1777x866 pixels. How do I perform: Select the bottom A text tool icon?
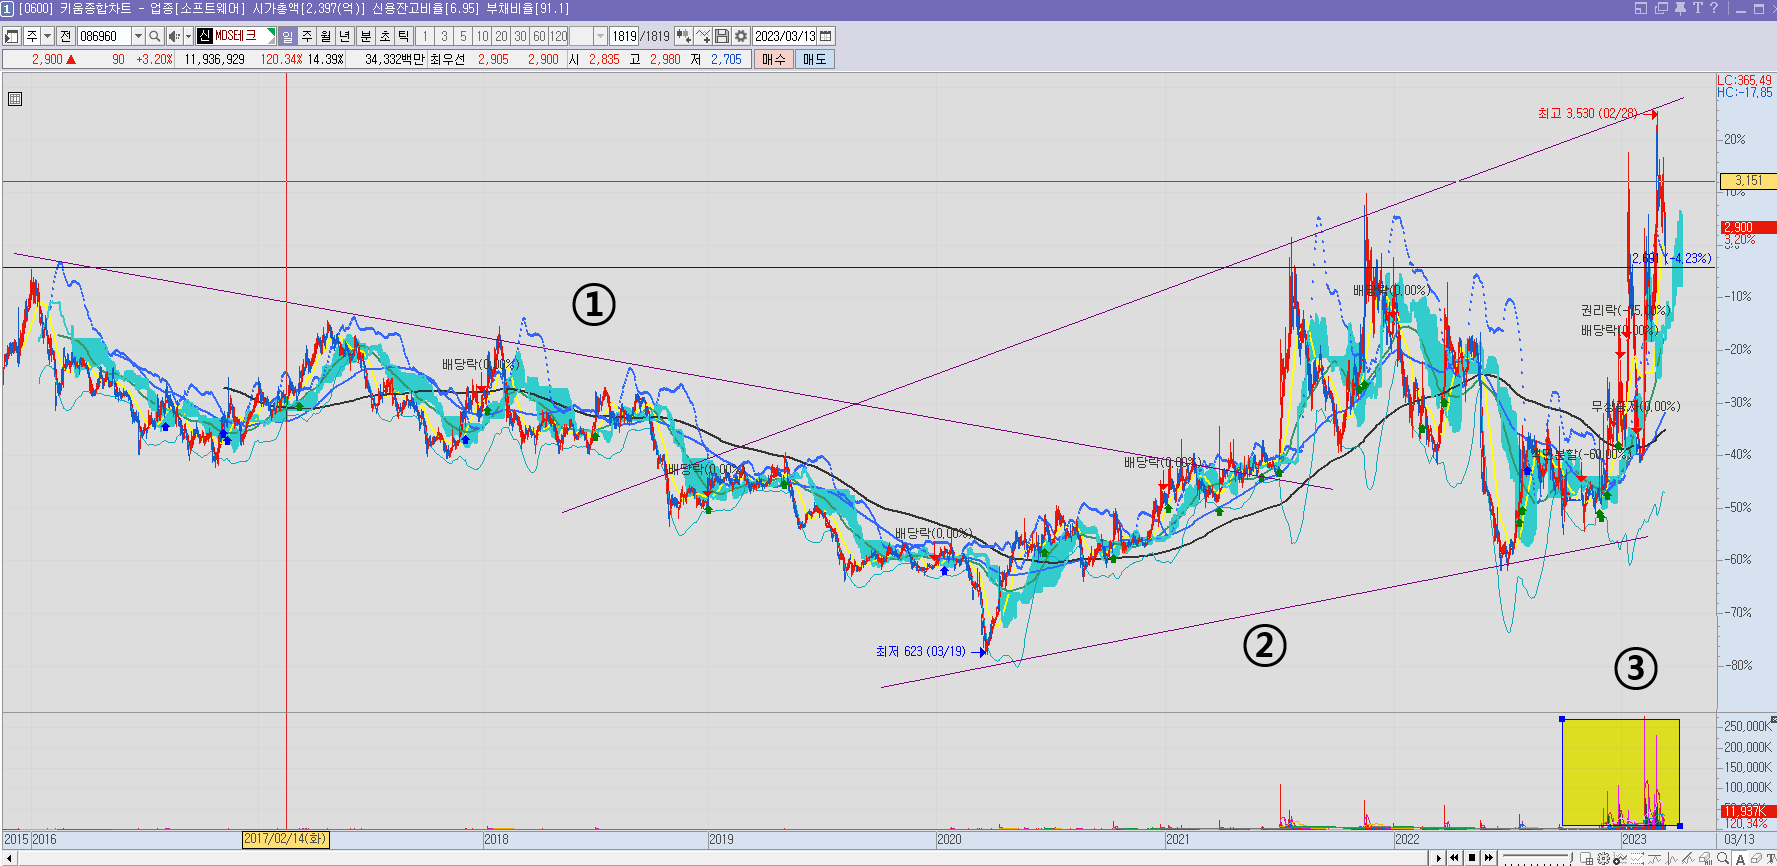(1740, 858)
